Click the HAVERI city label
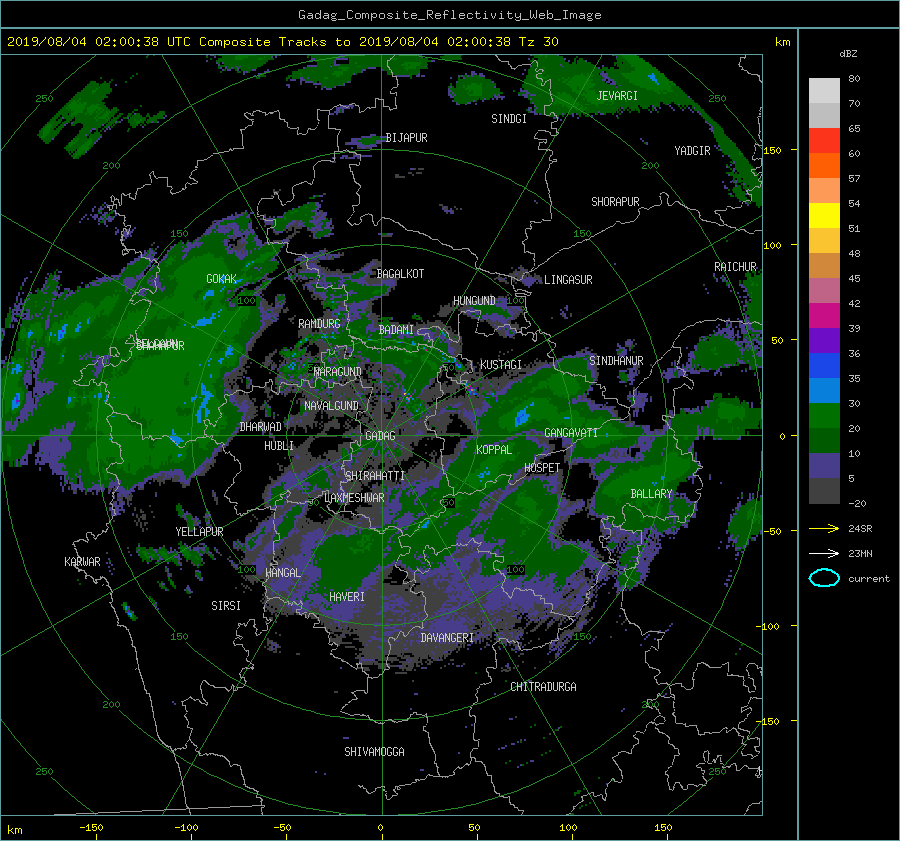The height and width of the screenshot is (841, 900). pyautogui.click(x=347, y=597)
